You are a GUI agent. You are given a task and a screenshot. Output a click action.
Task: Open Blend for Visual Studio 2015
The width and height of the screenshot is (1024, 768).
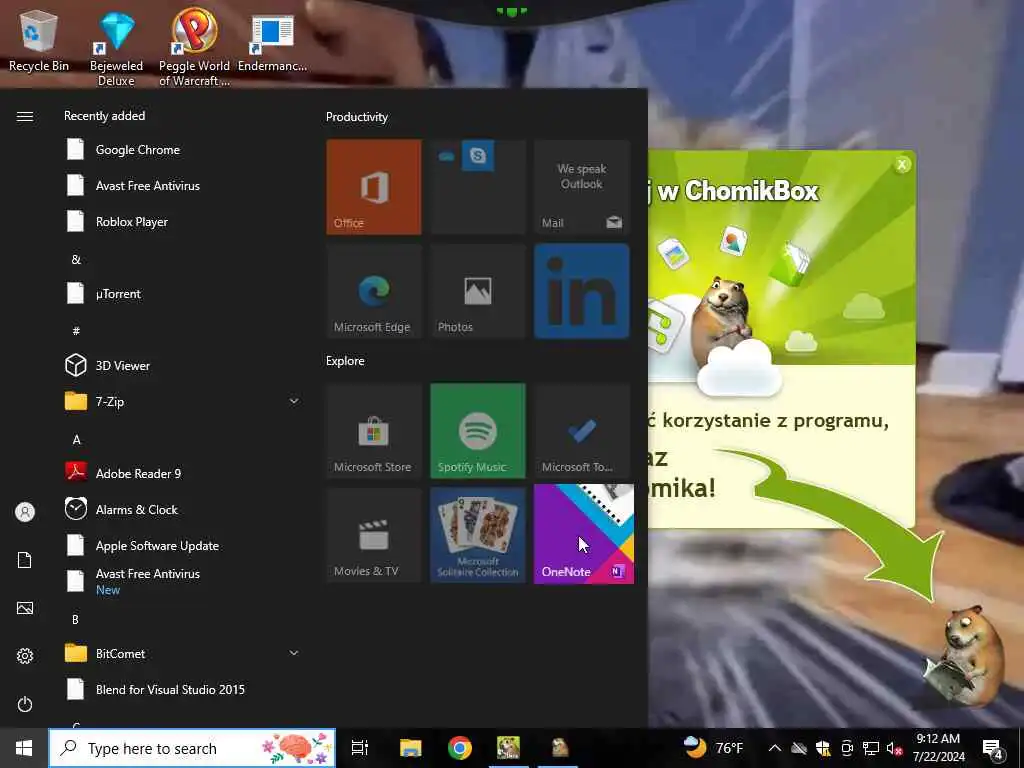pyautogui.click(x=182, y=689)
